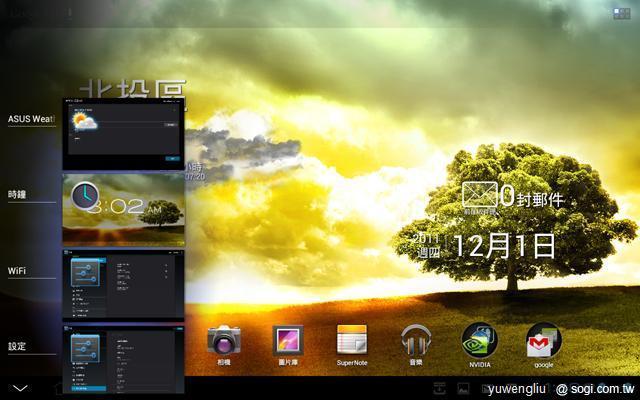
Task: Open the all-apps grid icon
Action: 622,13
